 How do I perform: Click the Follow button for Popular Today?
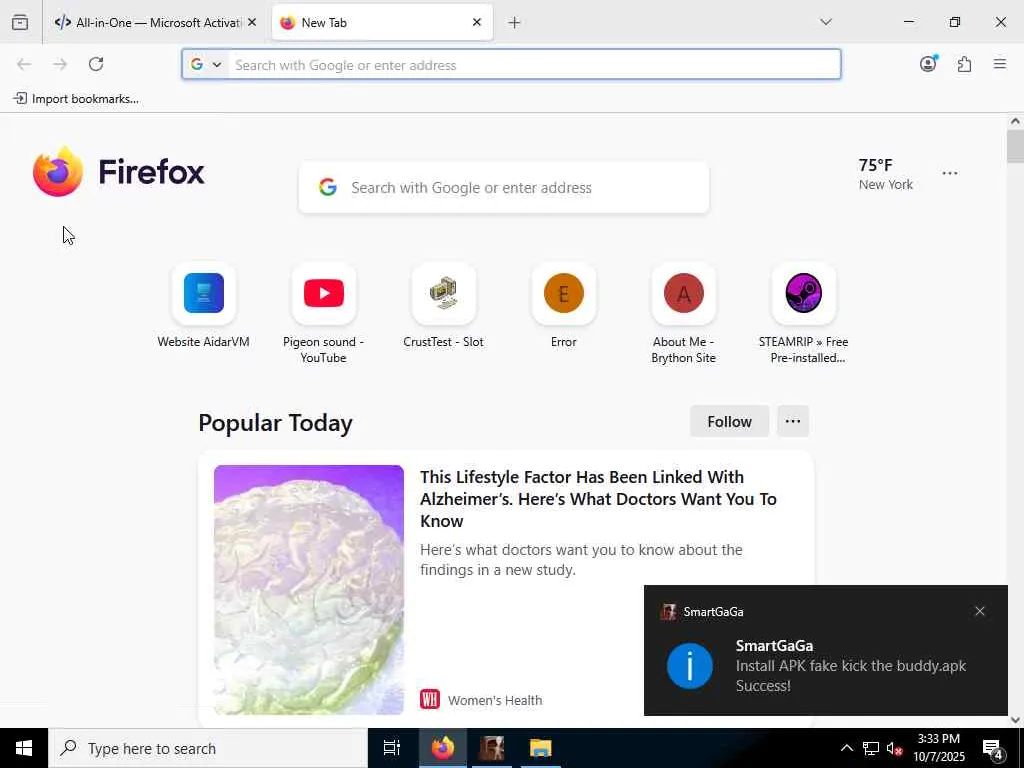(x=729, y=421)
